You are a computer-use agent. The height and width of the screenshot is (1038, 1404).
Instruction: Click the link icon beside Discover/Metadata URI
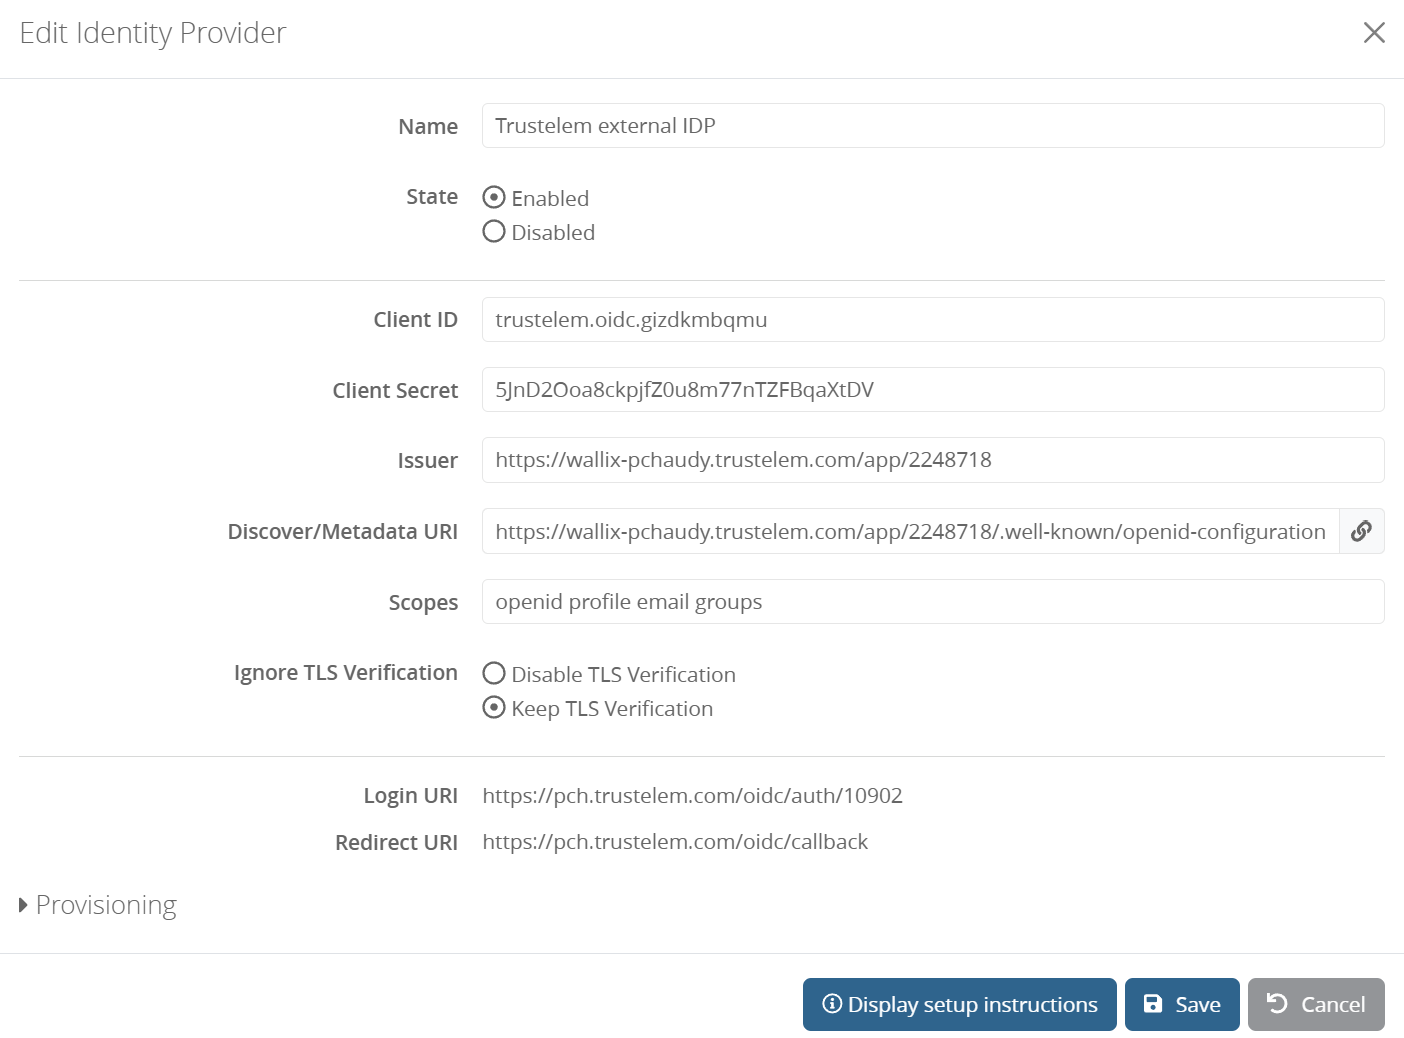(x=1361, y=531)
